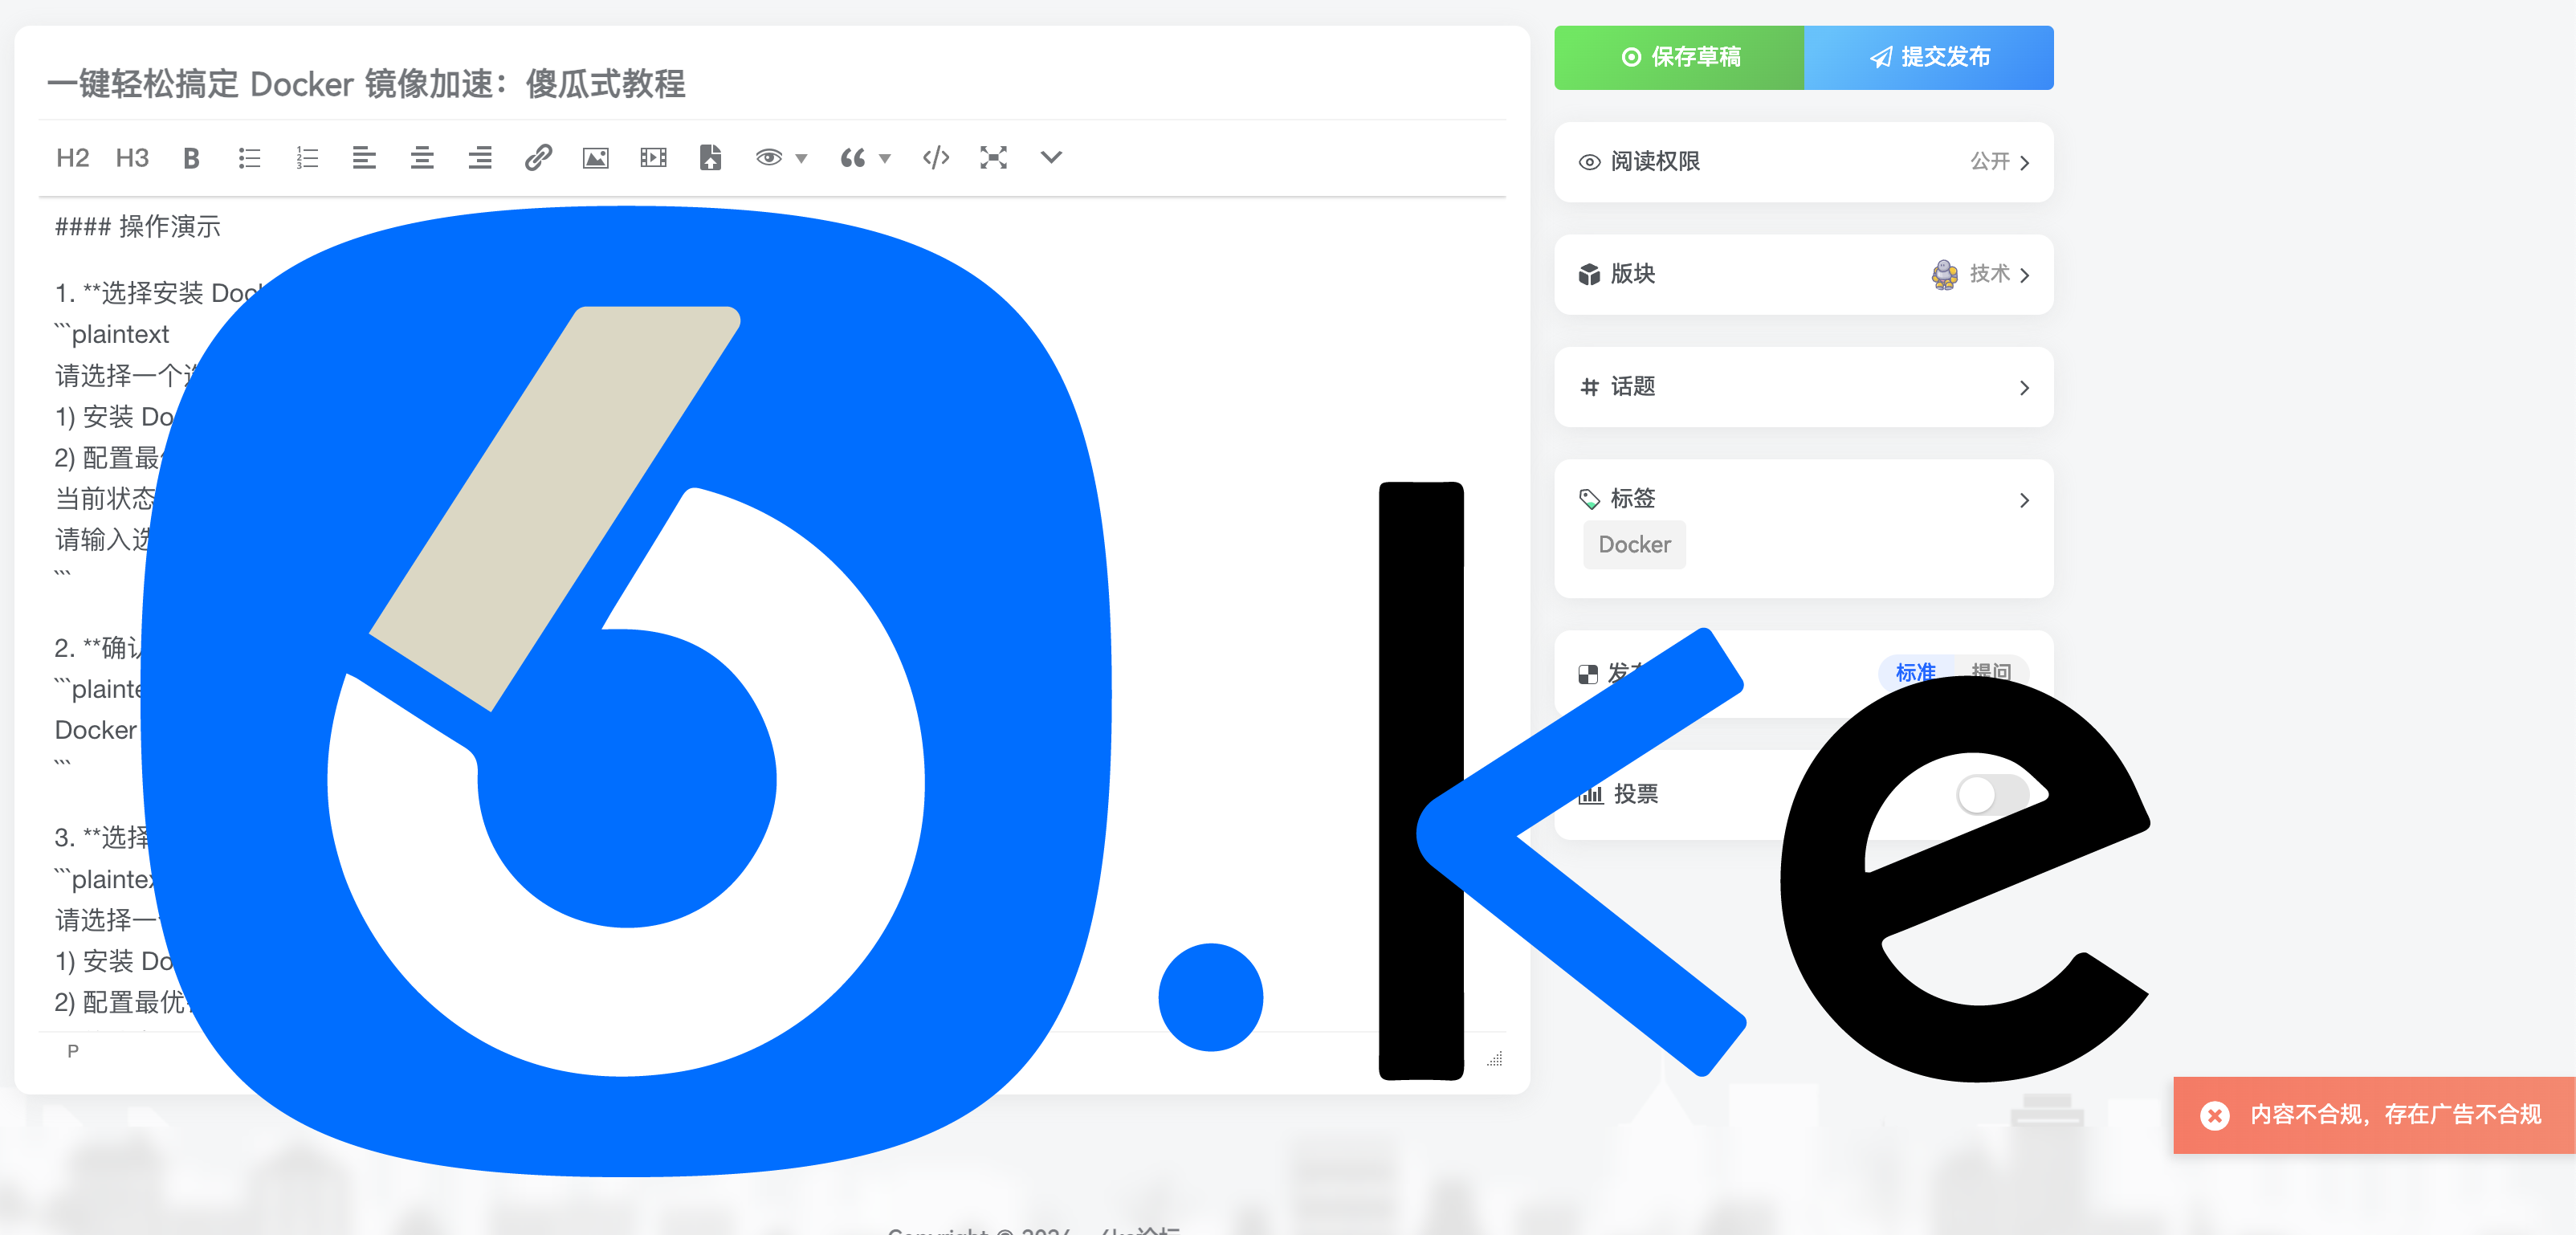
Task: Open the quote style dropdown
Action: 884,157
